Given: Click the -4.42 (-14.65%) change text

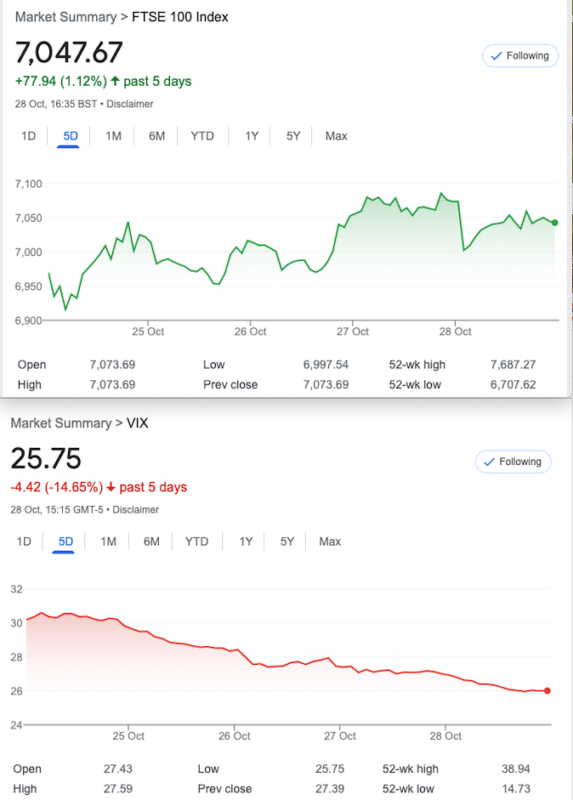Looking at the screenshot, I should 57,487.
